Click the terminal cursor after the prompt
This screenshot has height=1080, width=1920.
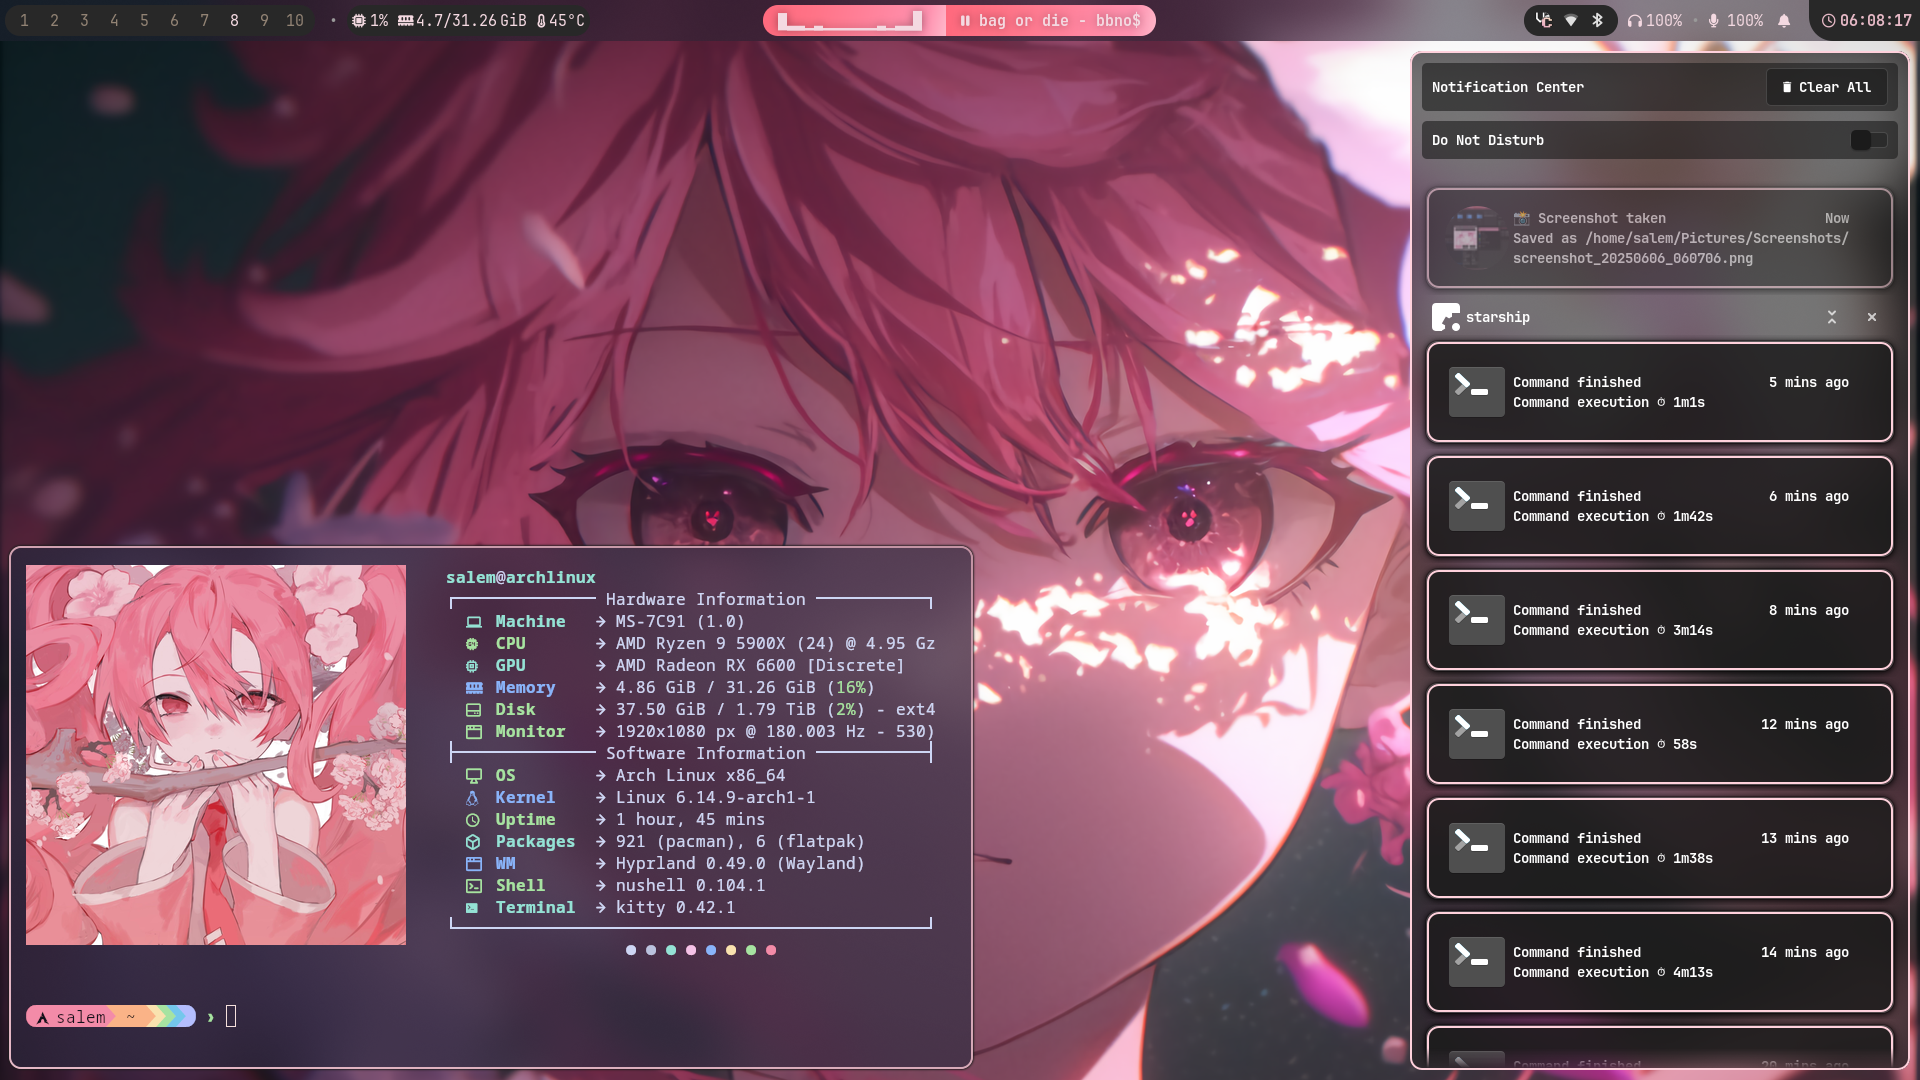[x=231, y=1017]
